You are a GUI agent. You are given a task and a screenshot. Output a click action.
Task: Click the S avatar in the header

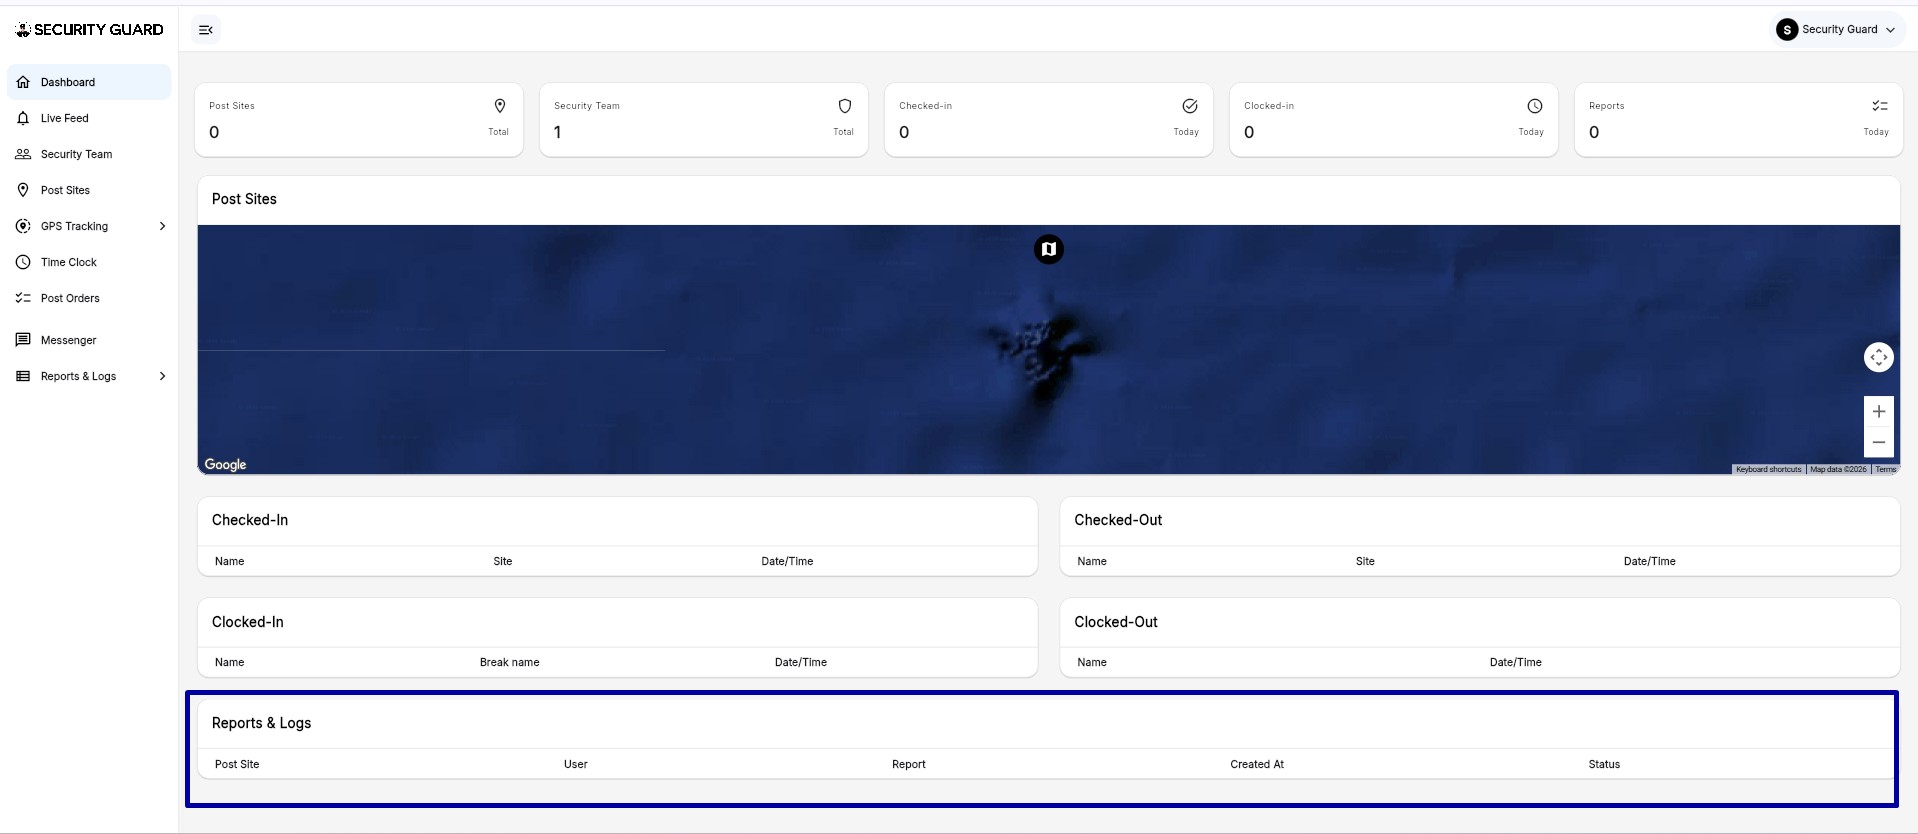(1787, 30)
